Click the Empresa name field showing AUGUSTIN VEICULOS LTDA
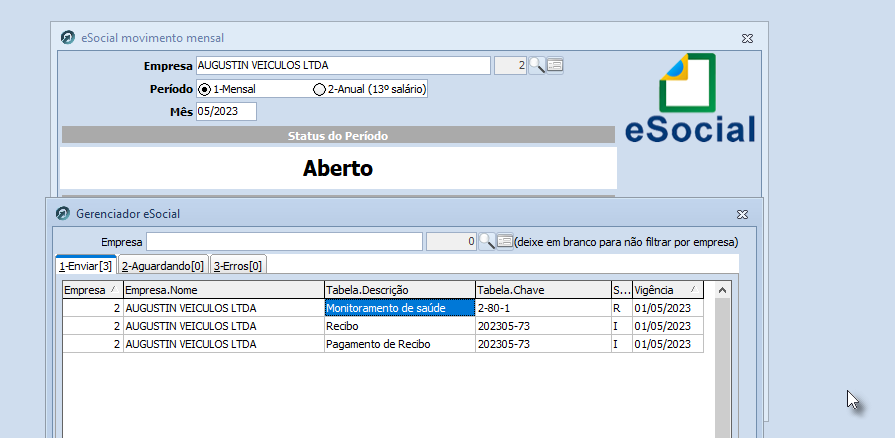Screen dimensions: 895x438 tap(343, 65)
